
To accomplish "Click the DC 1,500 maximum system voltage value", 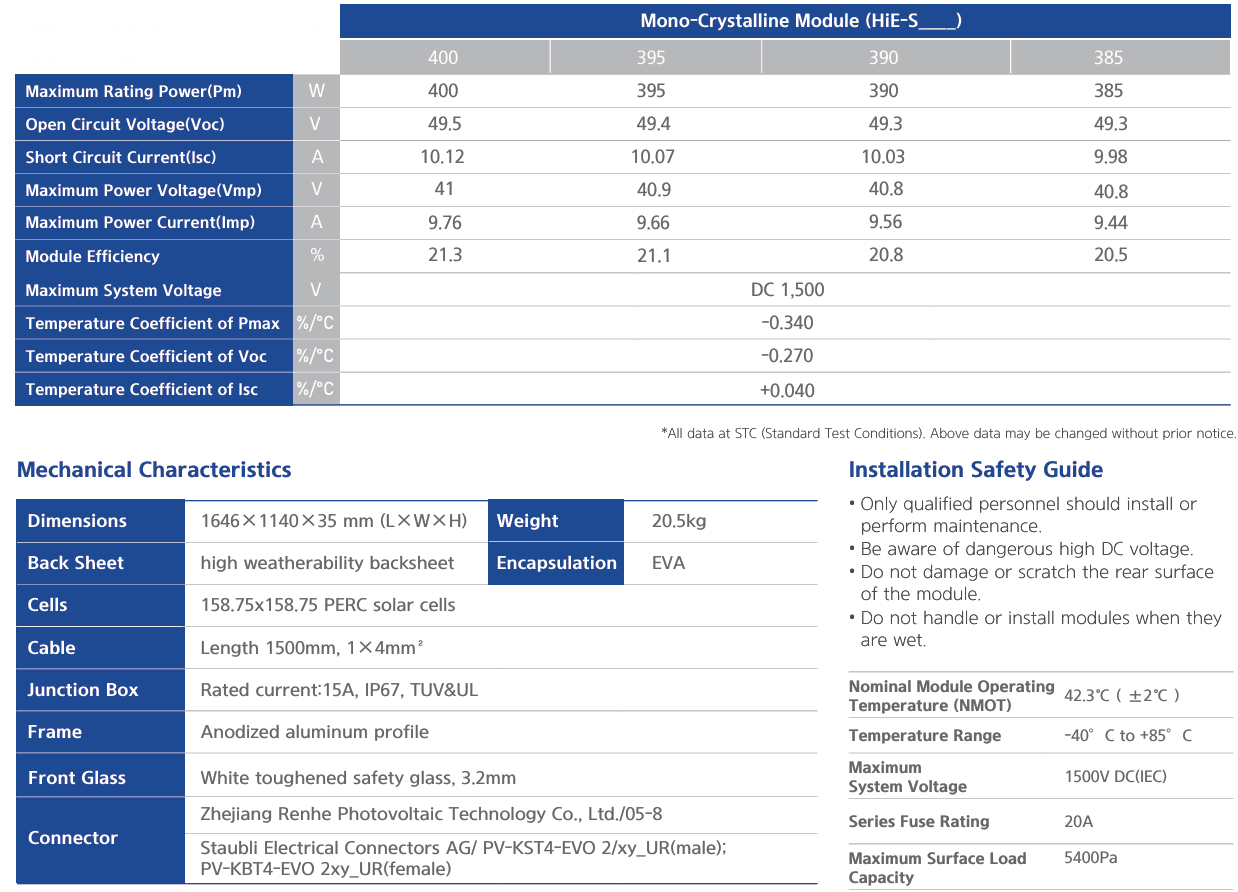I will tap(787, 290).
